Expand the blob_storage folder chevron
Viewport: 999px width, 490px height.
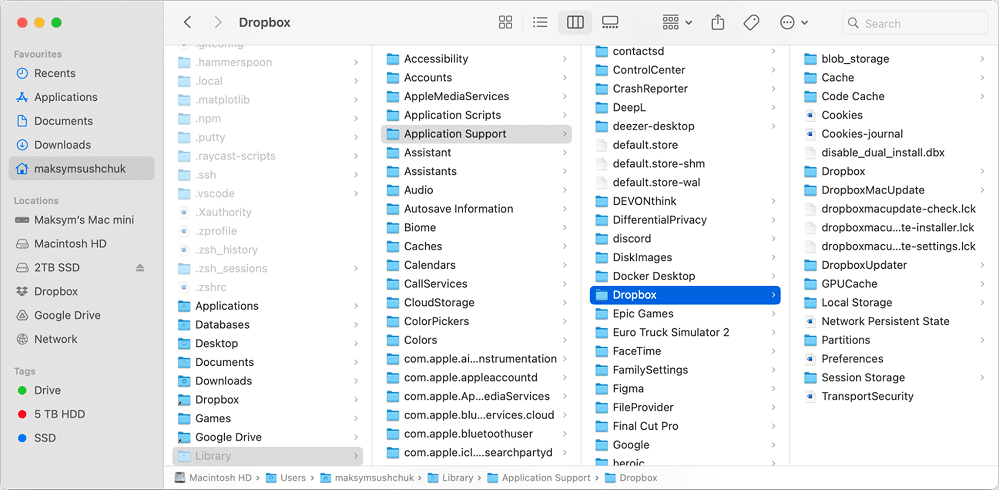click(x=982, y=59)
